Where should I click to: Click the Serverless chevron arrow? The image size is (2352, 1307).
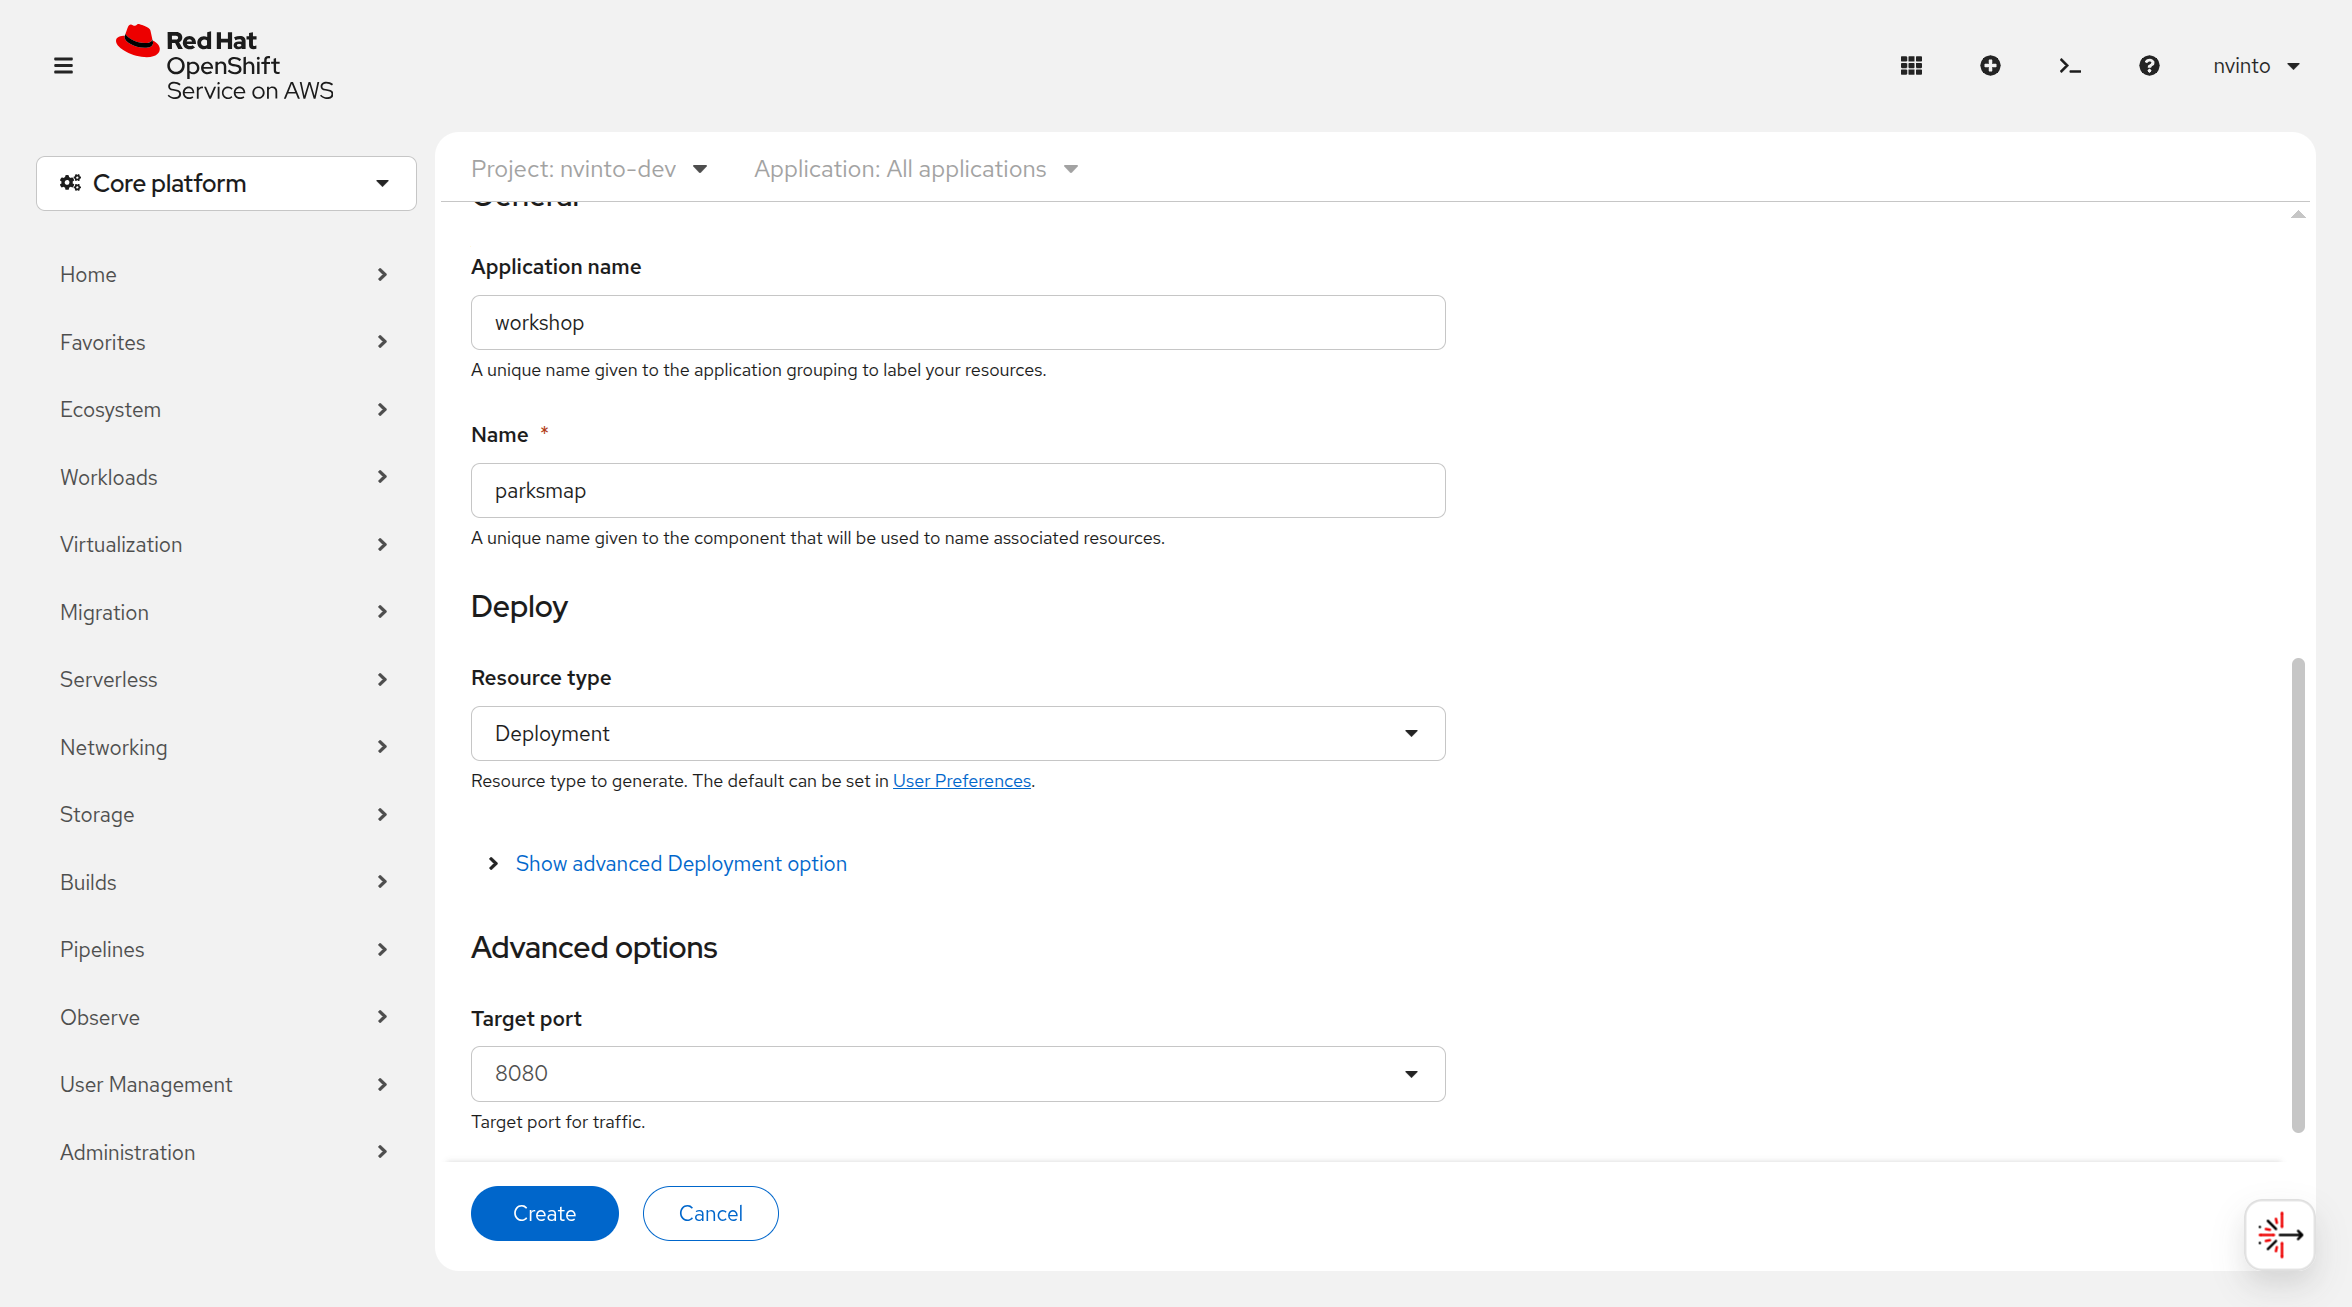tap(382, 679)
